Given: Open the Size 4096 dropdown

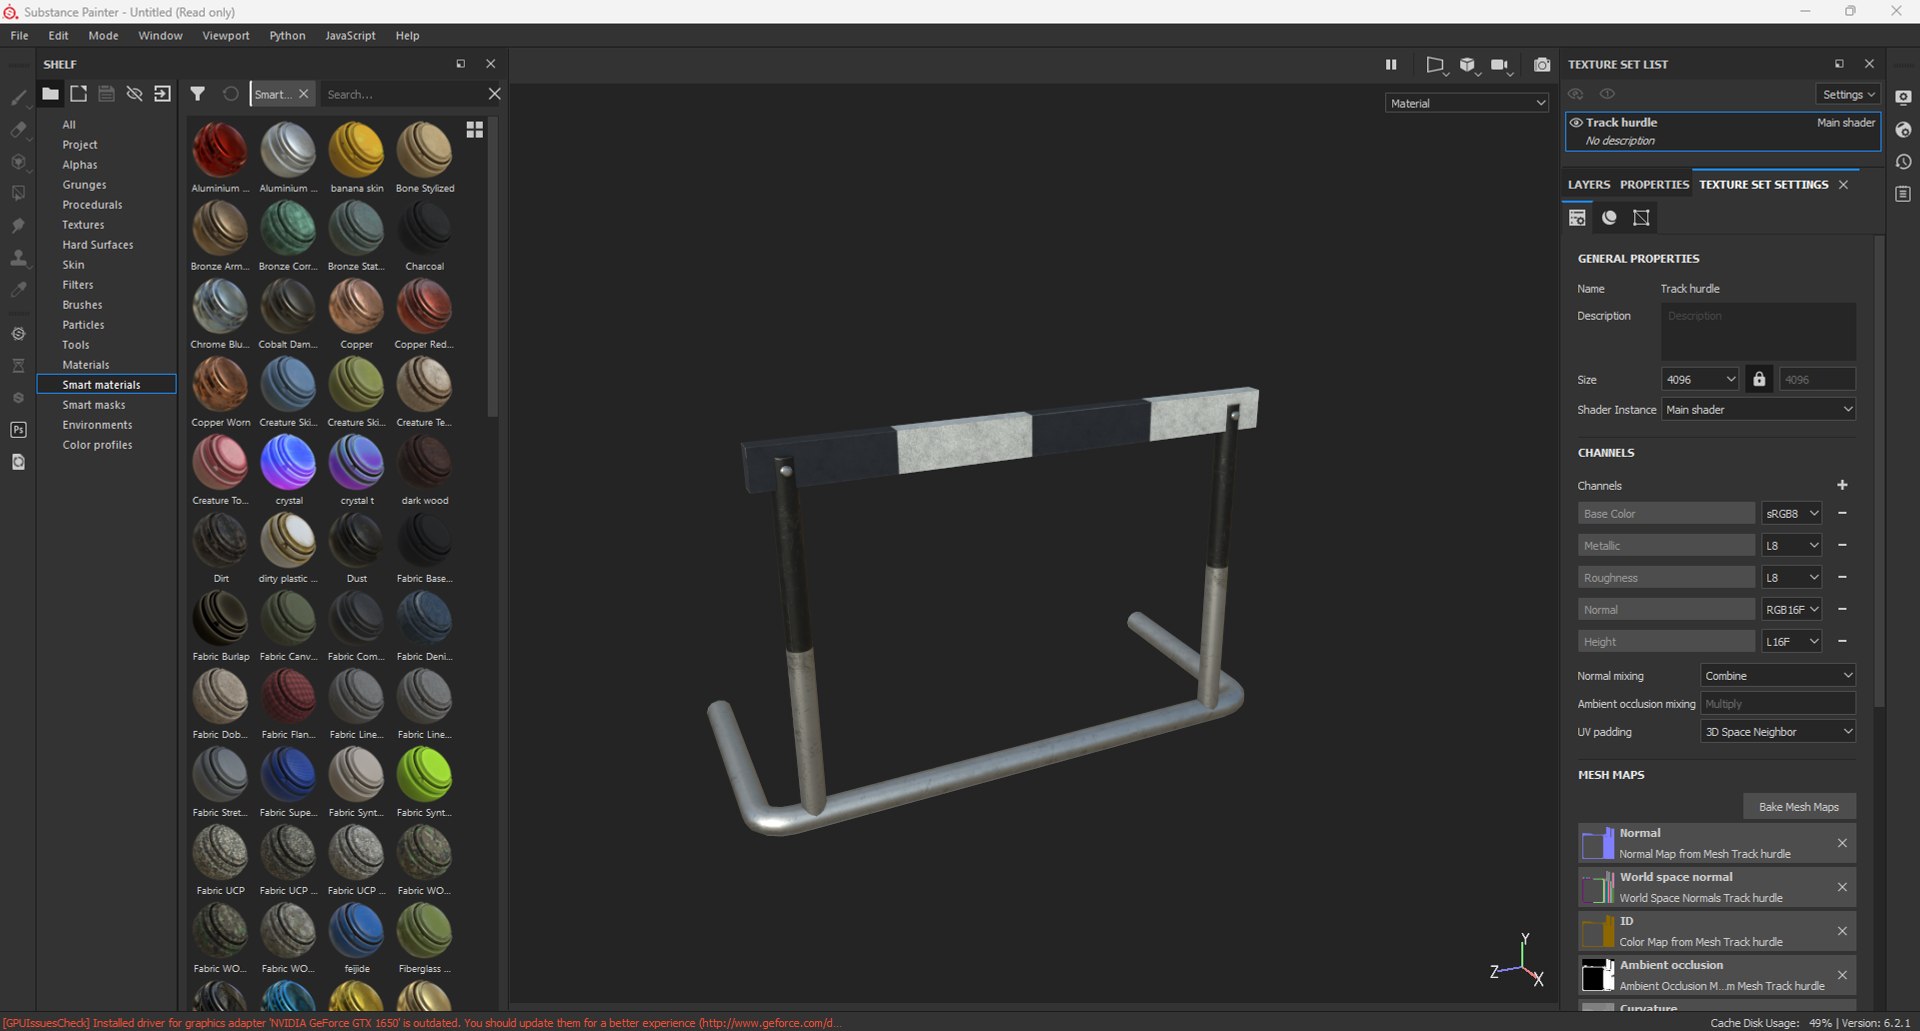Looking at the screenshot, I should click(1700, 379).
